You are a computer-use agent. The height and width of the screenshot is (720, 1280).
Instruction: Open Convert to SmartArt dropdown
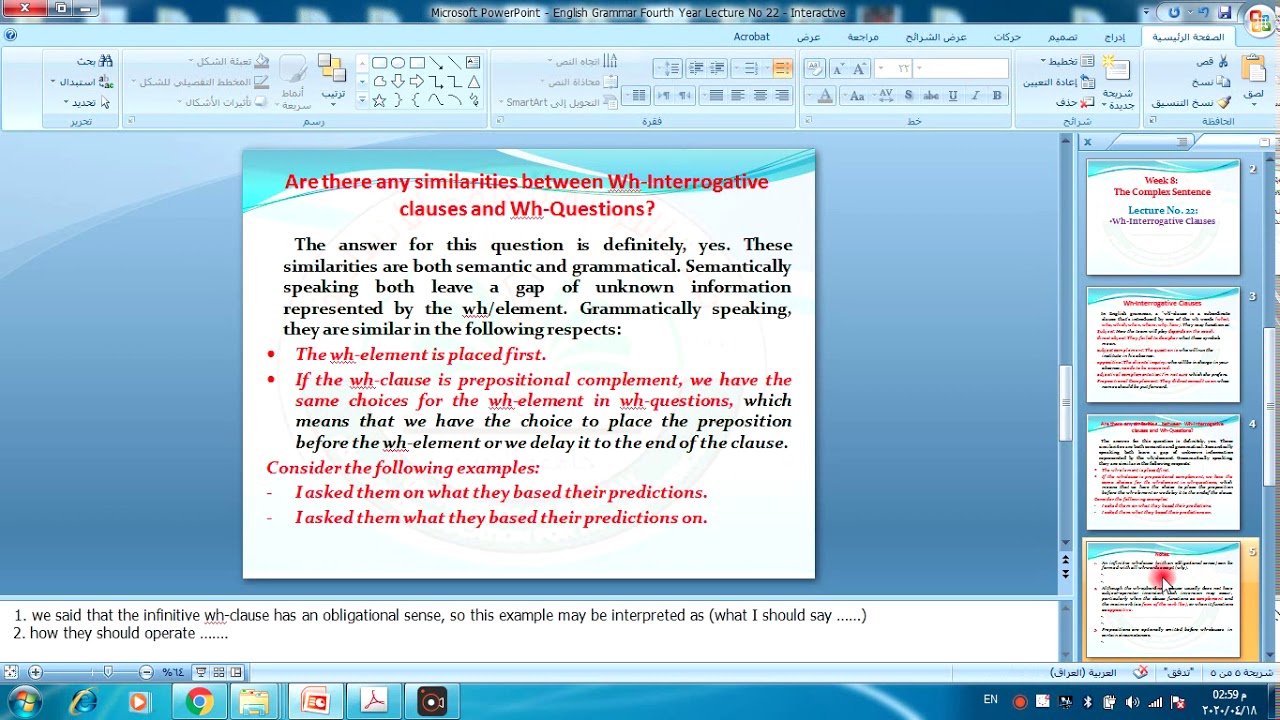[558, 102]
